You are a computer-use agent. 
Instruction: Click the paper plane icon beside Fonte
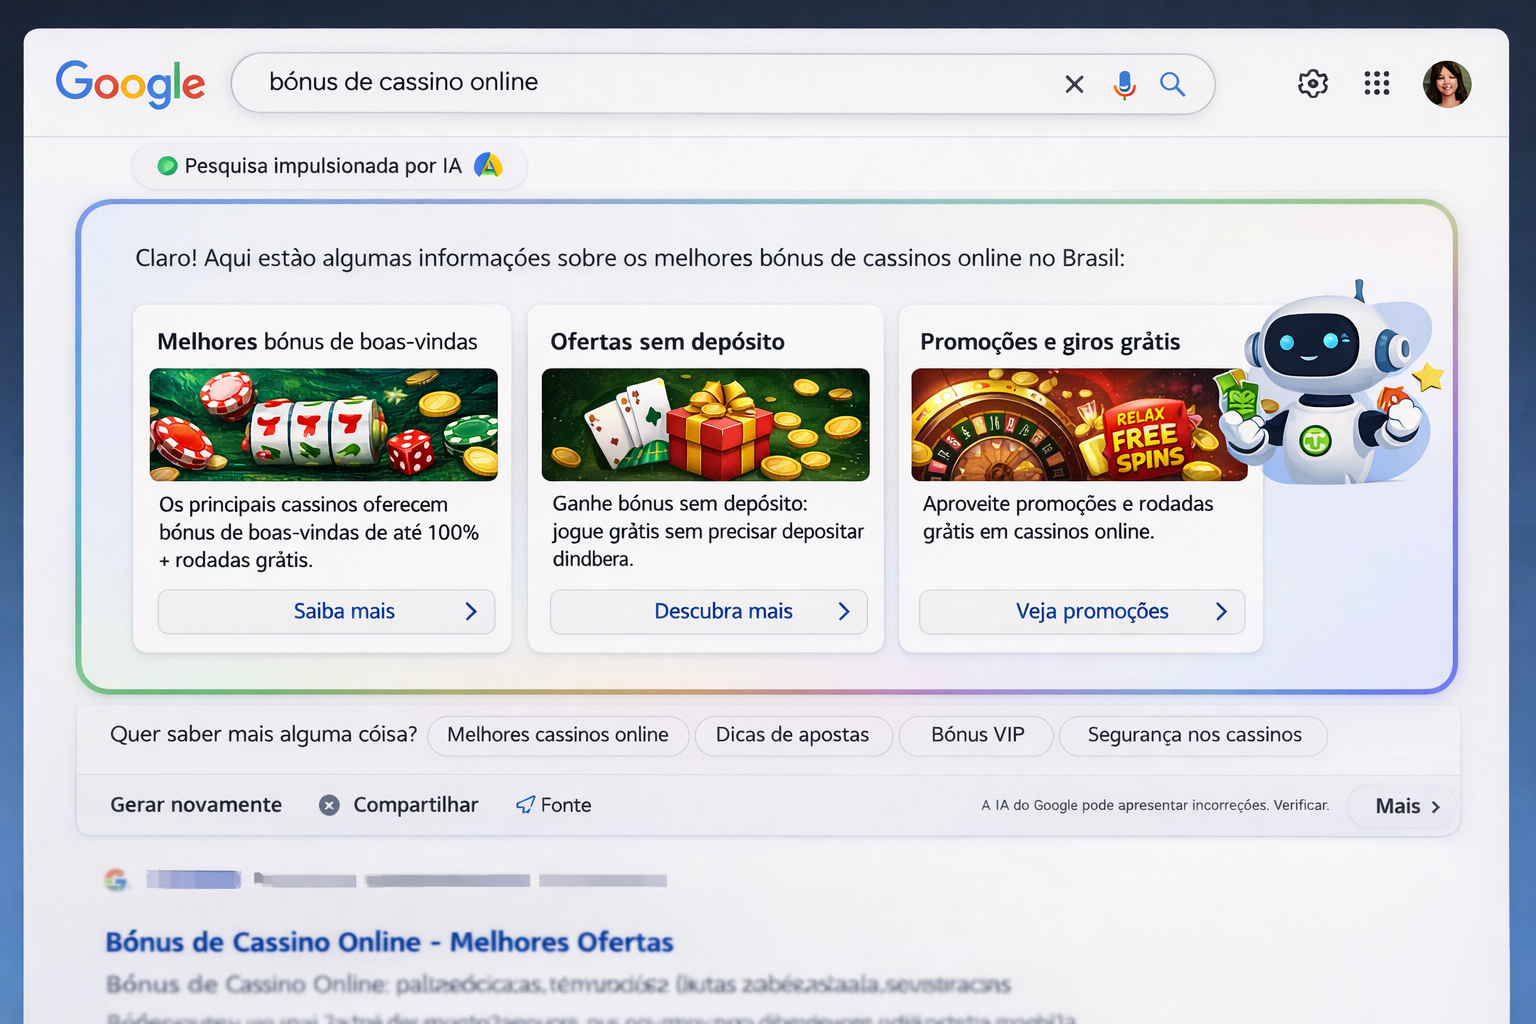525,805
